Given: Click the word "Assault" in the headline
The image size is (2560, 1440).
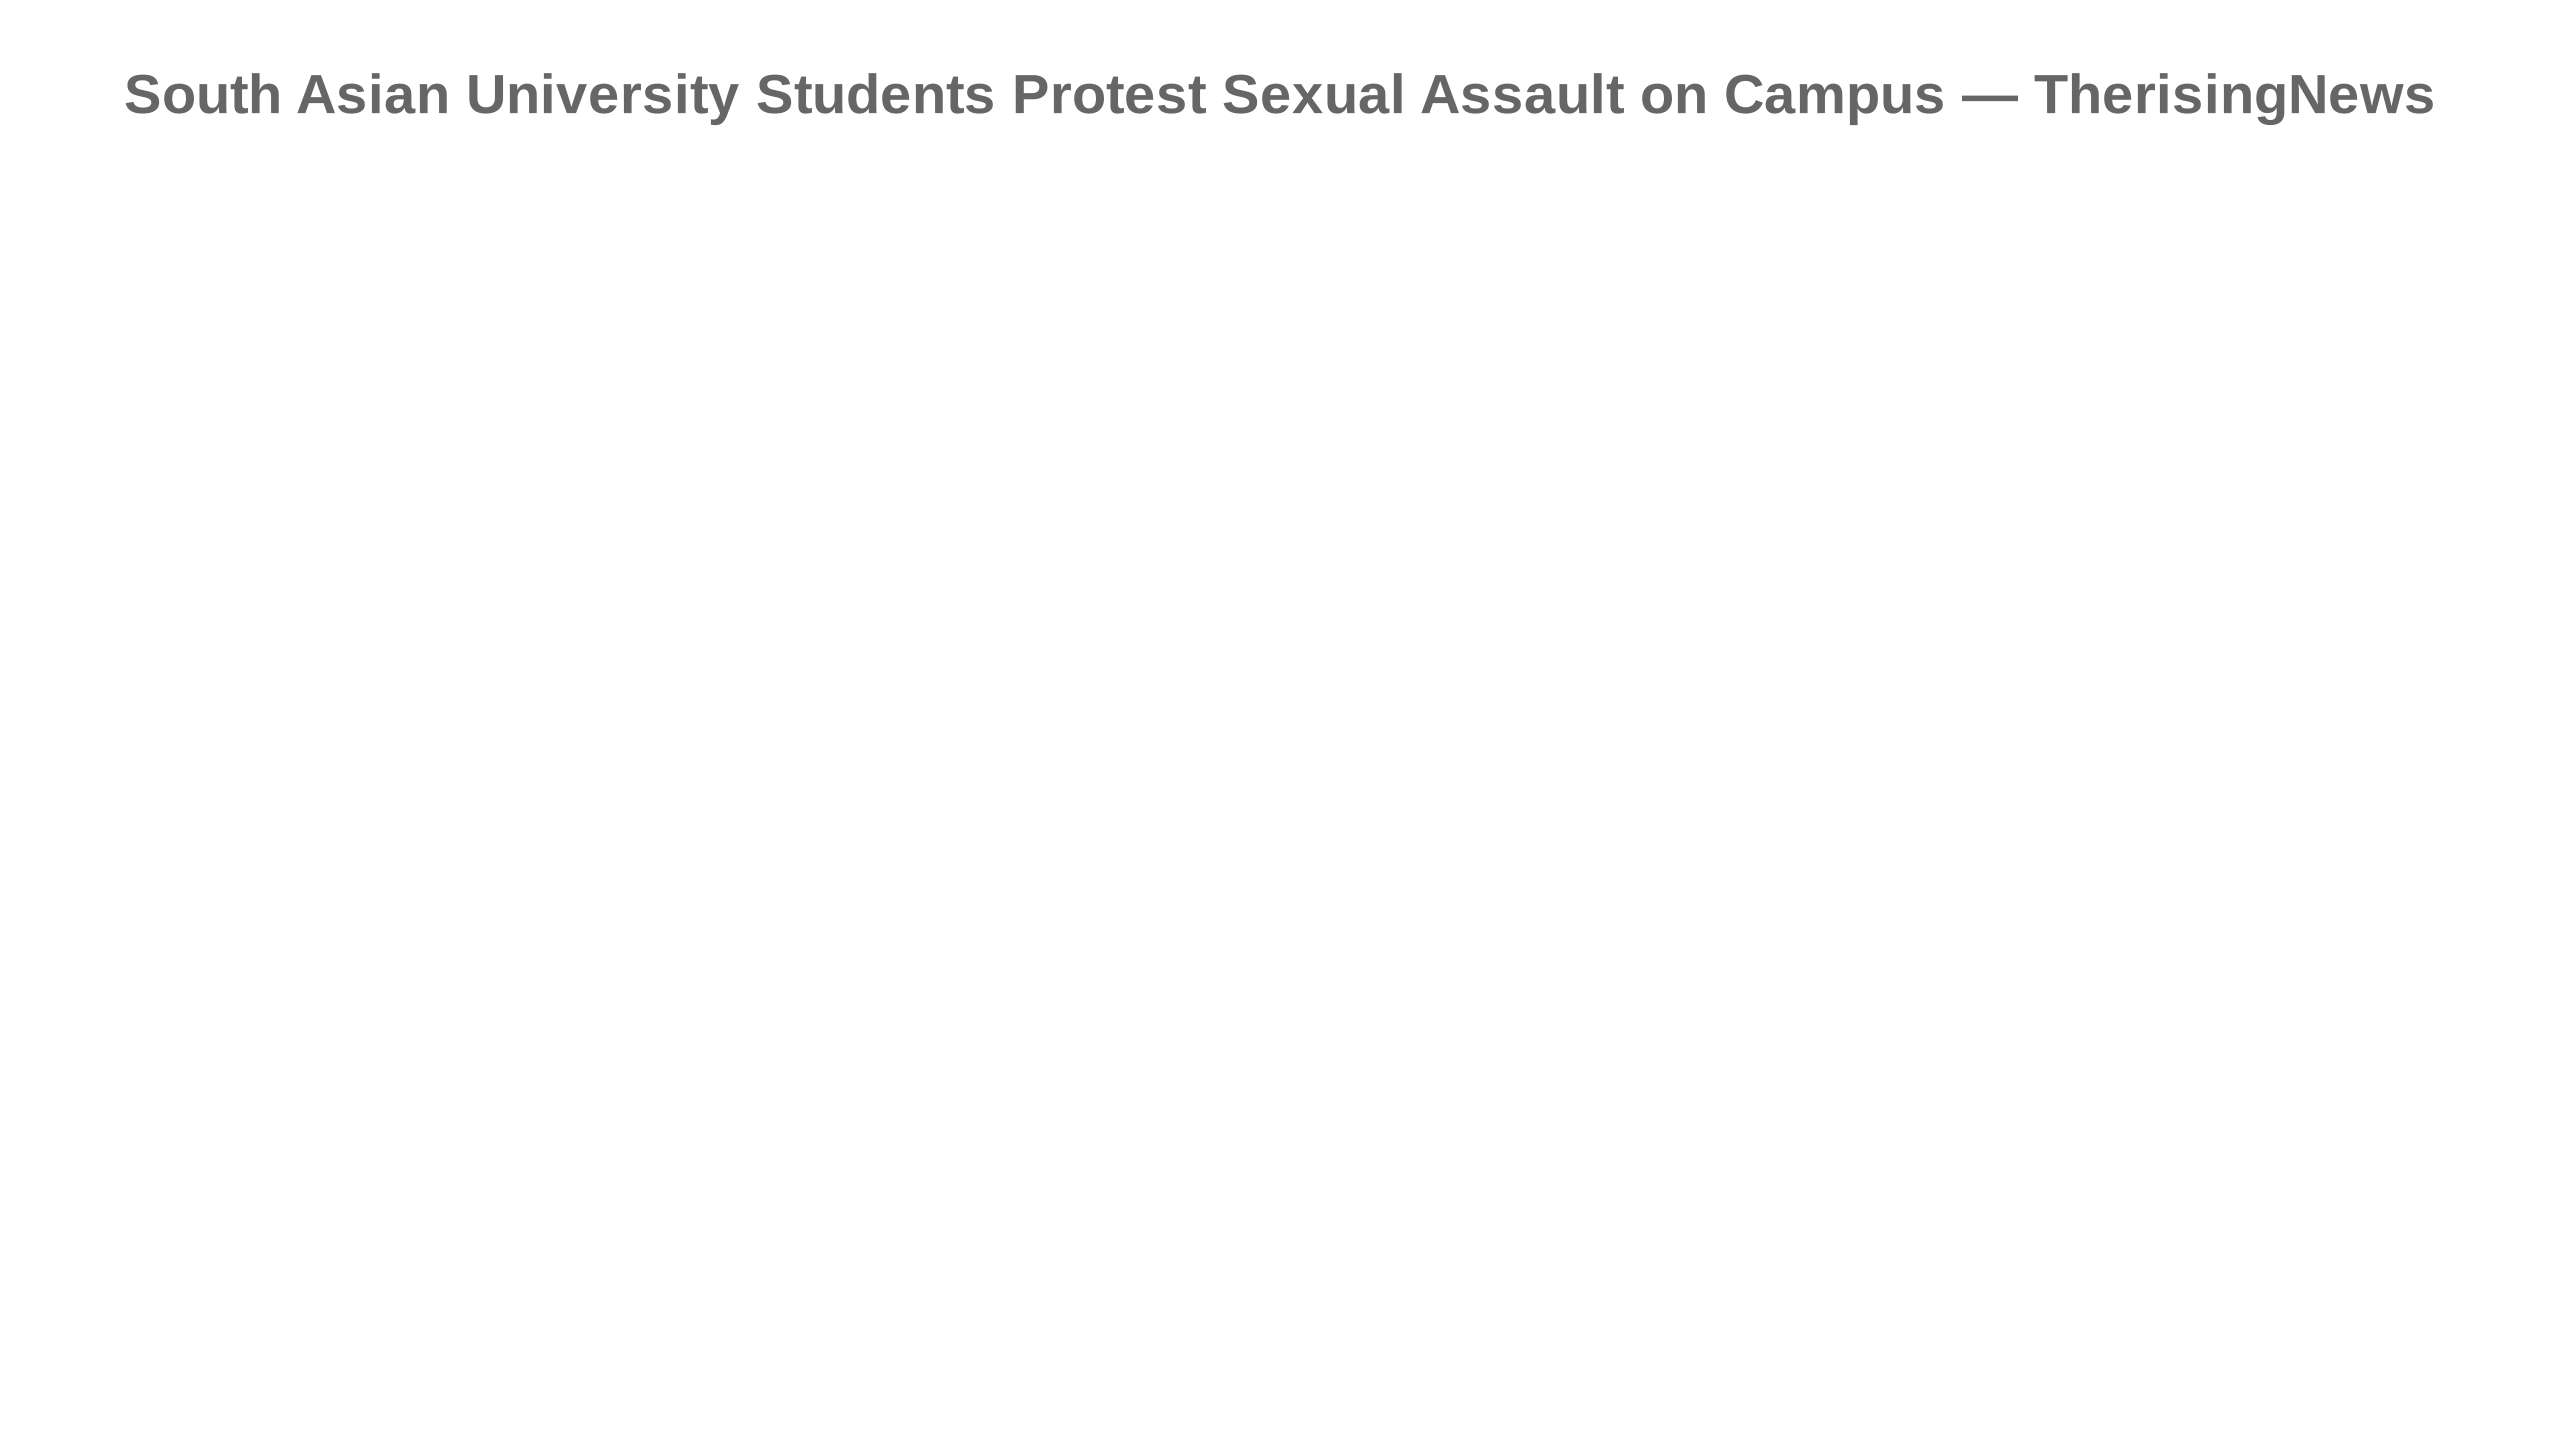Looking at the screenshot, I should (x=1521, y=96).
